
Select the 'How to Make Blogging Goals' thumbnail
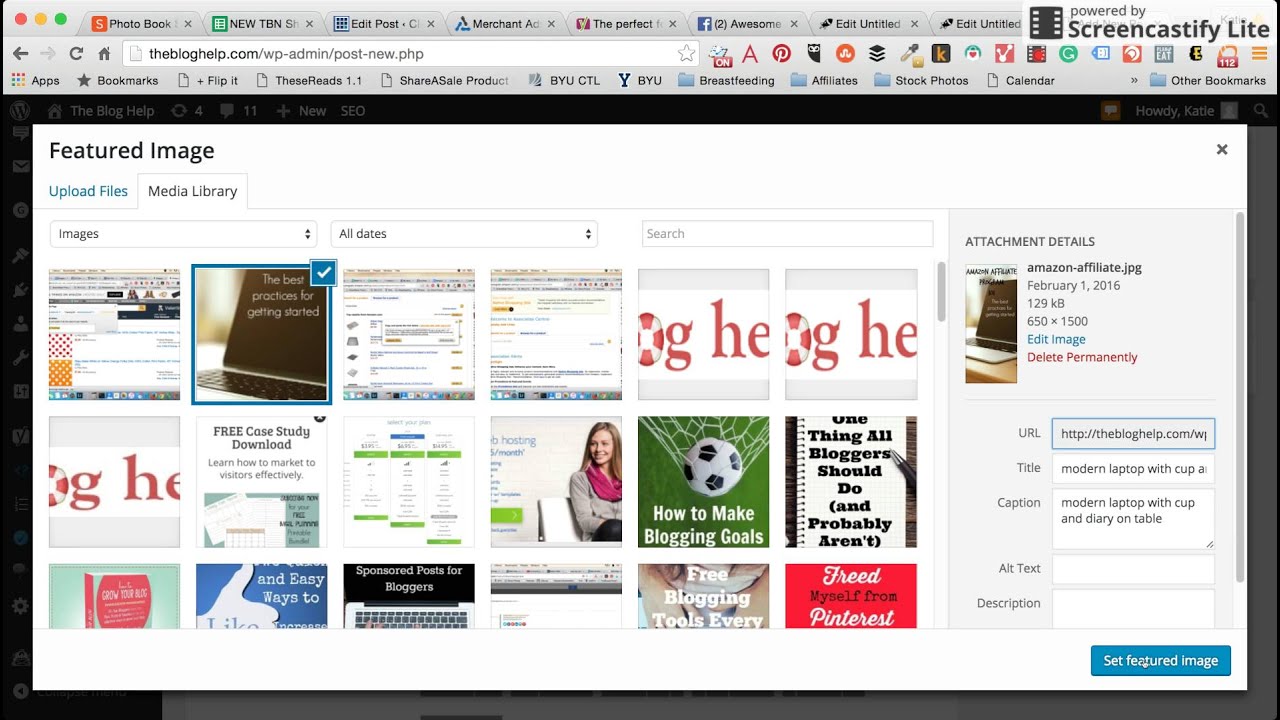pyautogui.click(x=704, y=482)
